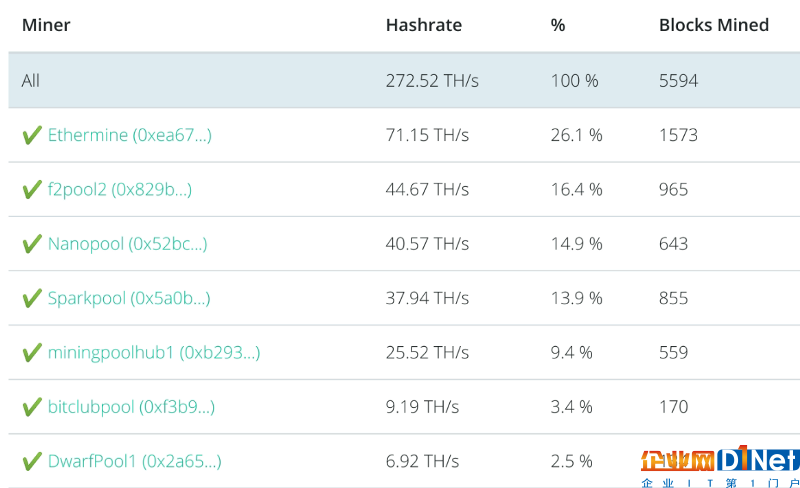Open the DwarfPool1 (0x2a65...) link
The width and height of the screenshot is (800, 488).
135,461
